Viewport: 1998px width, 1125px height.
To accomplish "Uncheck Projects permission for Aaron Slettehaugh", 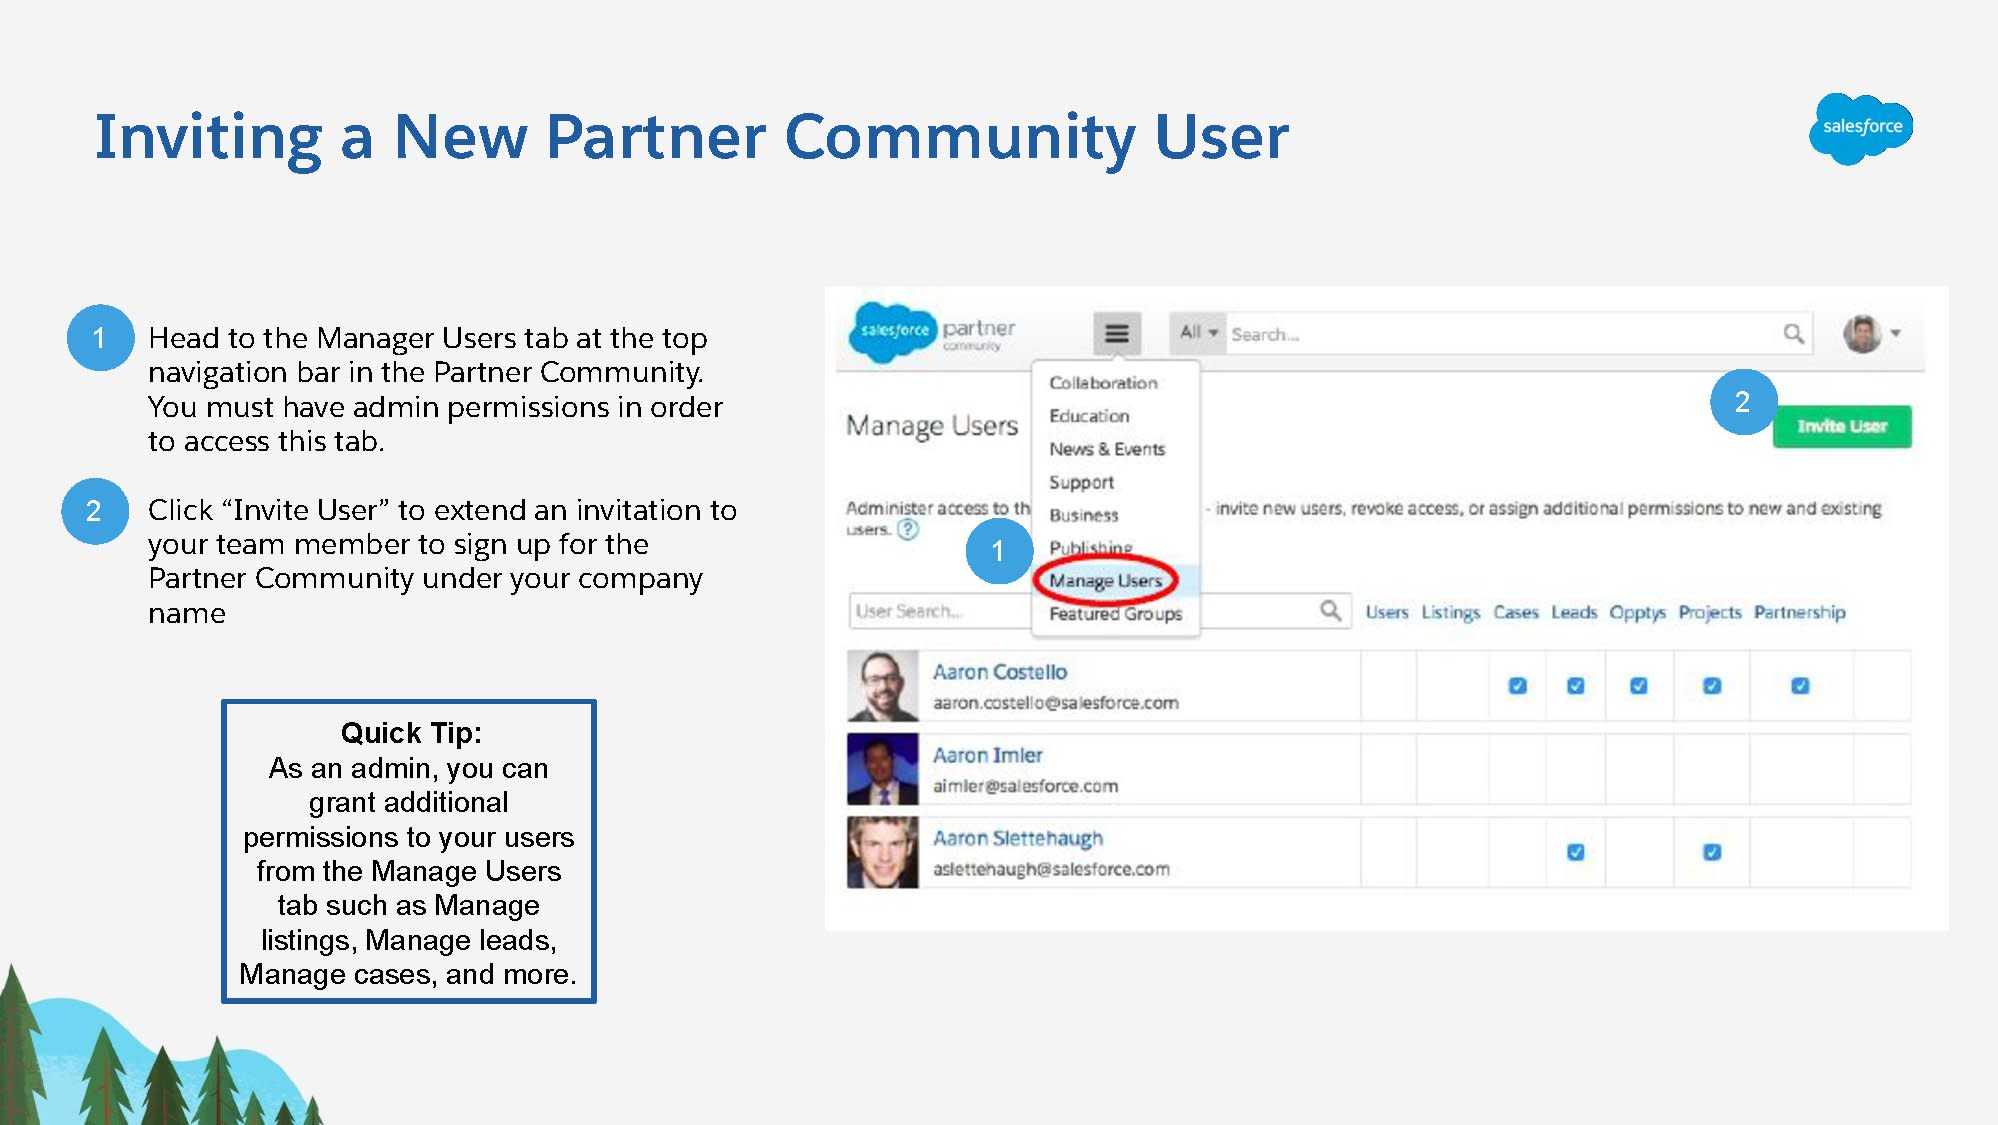I will point(1711,852).
